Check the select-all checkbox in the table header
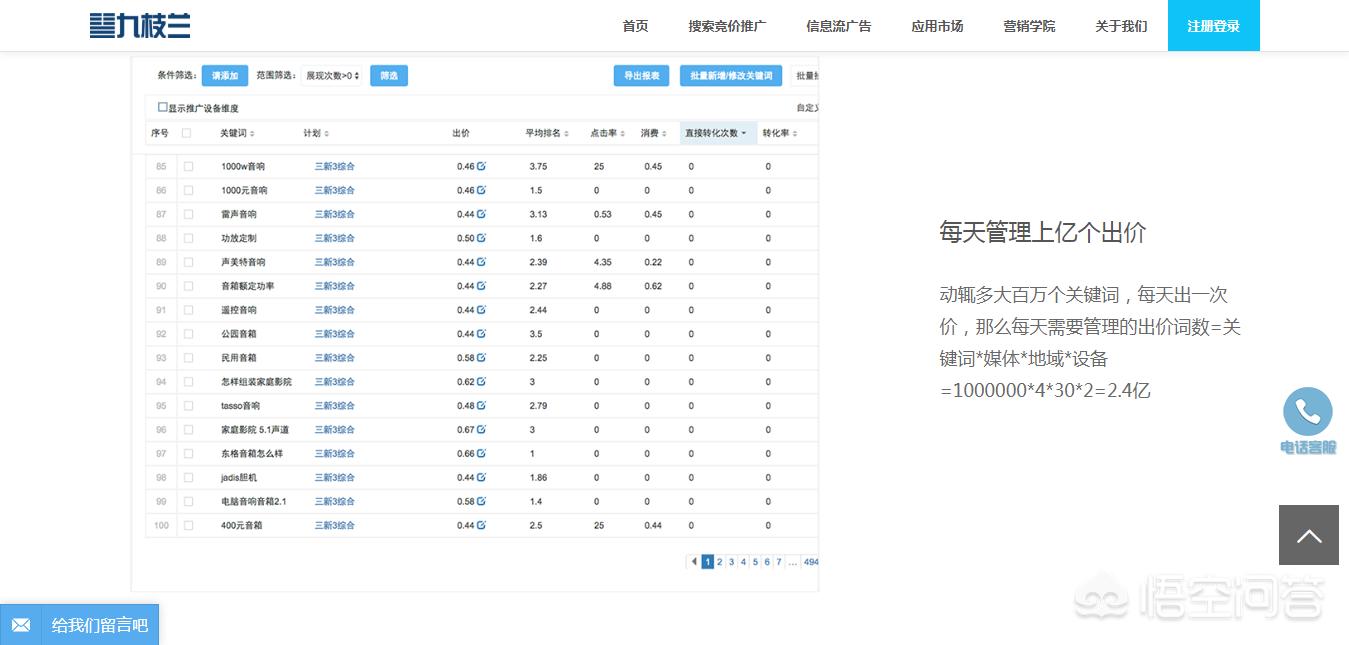 coord(189,132)
